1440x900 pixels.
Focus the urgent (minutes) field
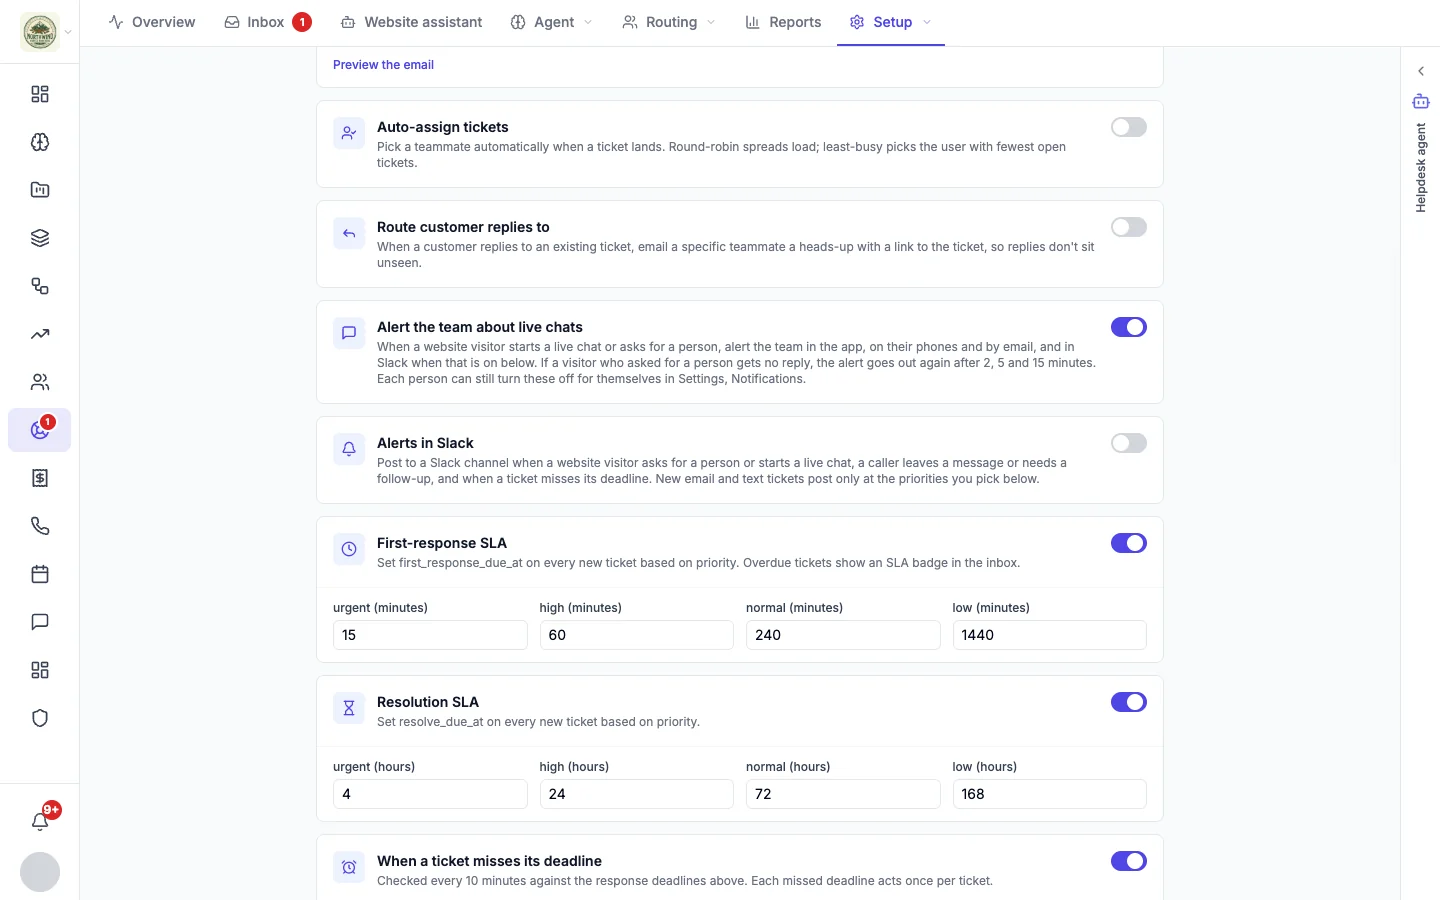click(430, 635)
